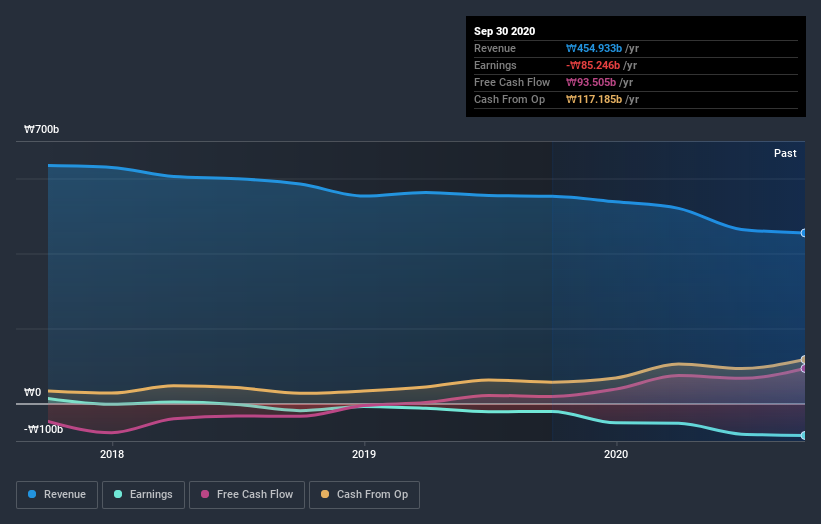Click the Cash From Op endpoint marker
This screenshot has width=821, height=524.
[x=804, y=360]
